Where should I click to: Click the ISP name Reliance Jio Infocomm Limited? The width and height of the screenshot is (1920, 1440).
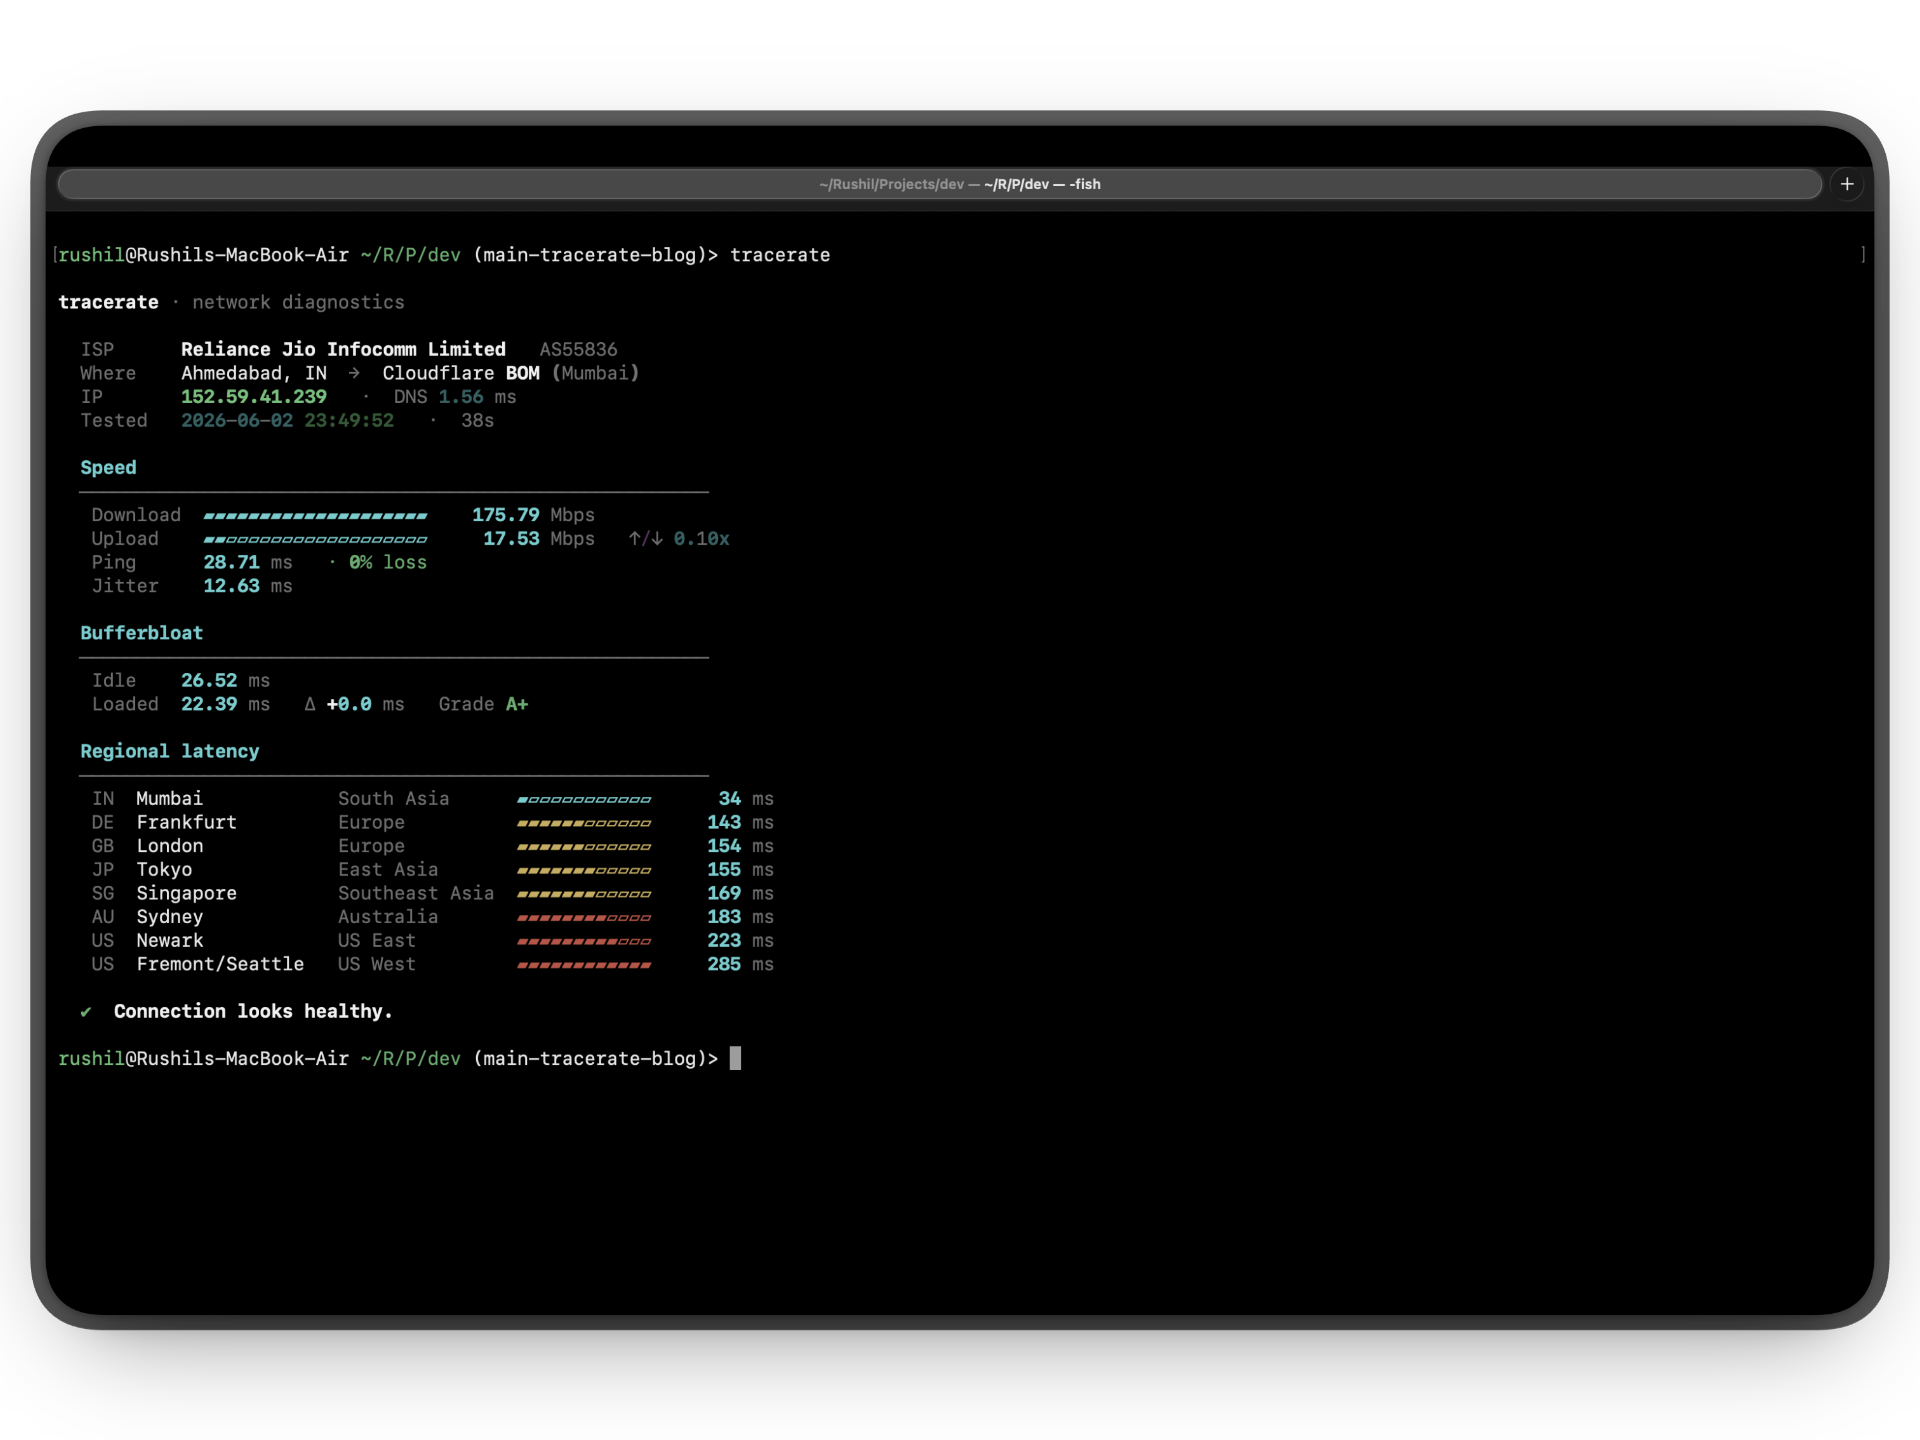click(x=343, y=349)
